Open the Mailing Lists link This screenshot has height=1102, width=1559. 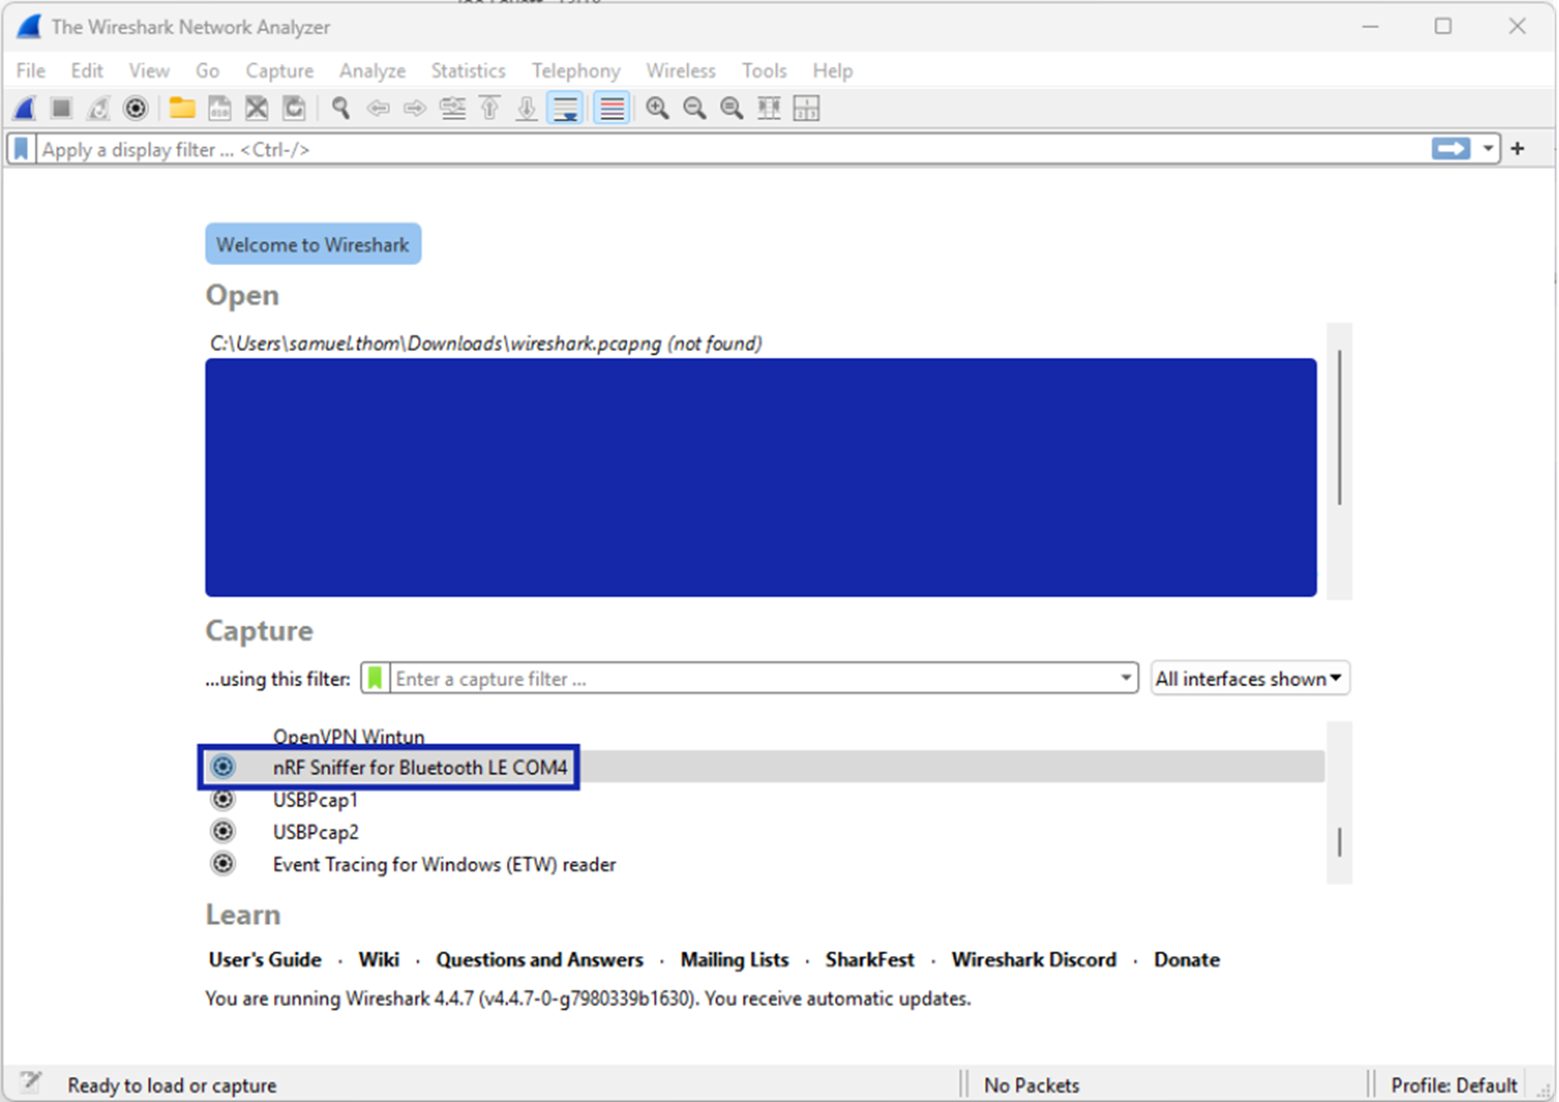click(735, 959)
